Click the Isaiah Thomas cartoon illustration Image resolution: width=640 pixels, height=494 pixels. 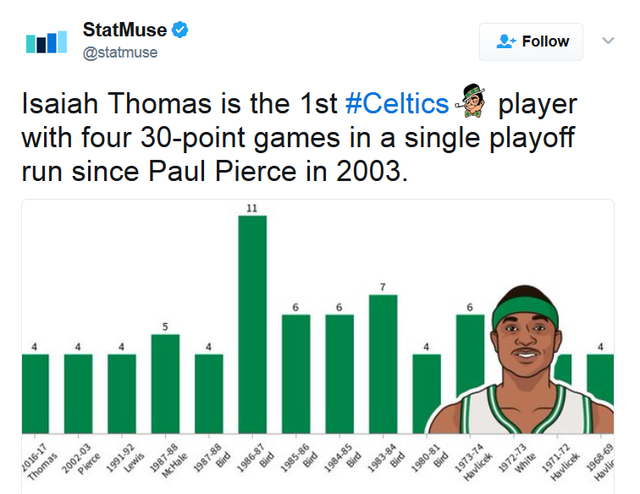520,360
